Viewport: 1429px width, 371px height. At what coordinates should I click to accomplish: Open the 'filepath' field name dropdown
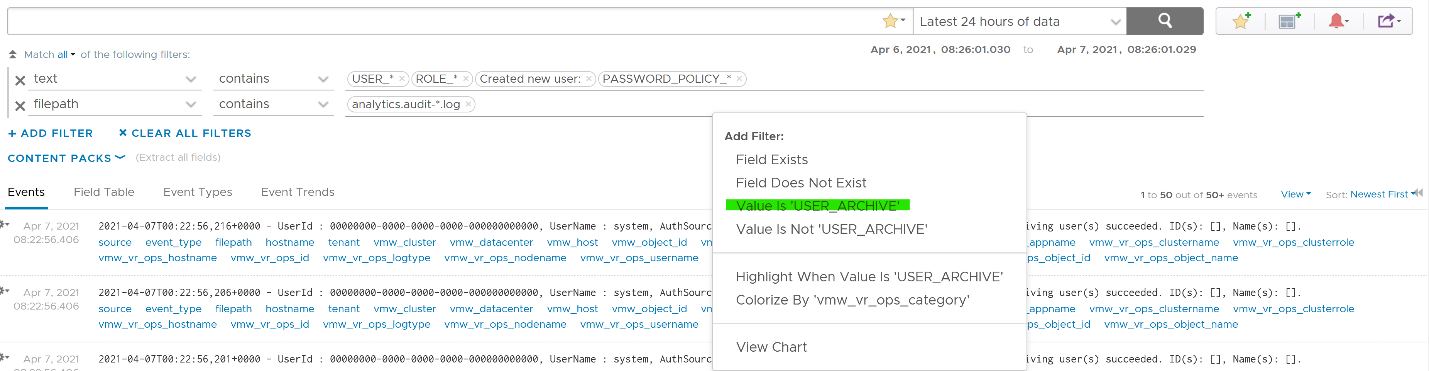pos(116,104)
